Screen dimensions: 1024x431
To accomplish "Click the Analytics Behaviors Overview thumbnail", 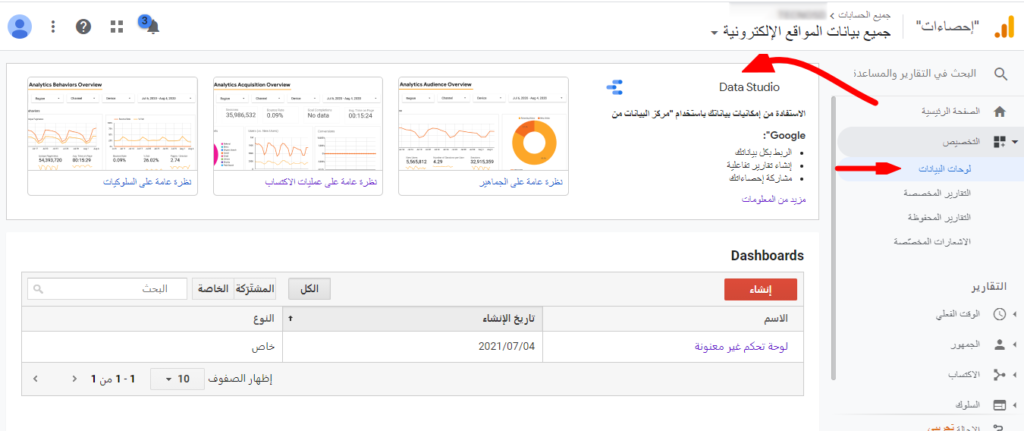I will [112, 123].
